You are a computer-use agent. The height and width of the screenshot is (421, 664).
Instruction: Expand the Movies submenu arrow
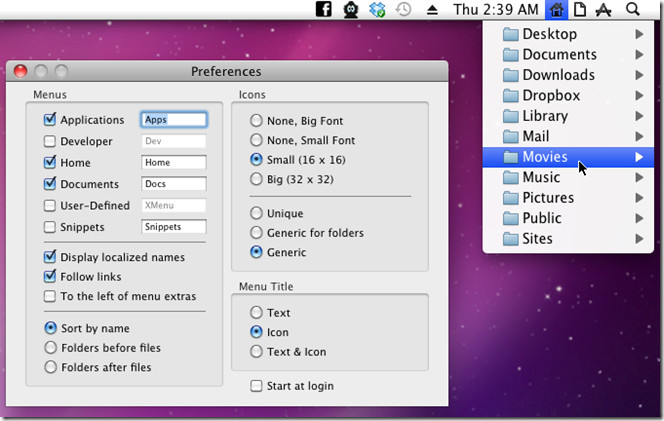click(639, 157)
